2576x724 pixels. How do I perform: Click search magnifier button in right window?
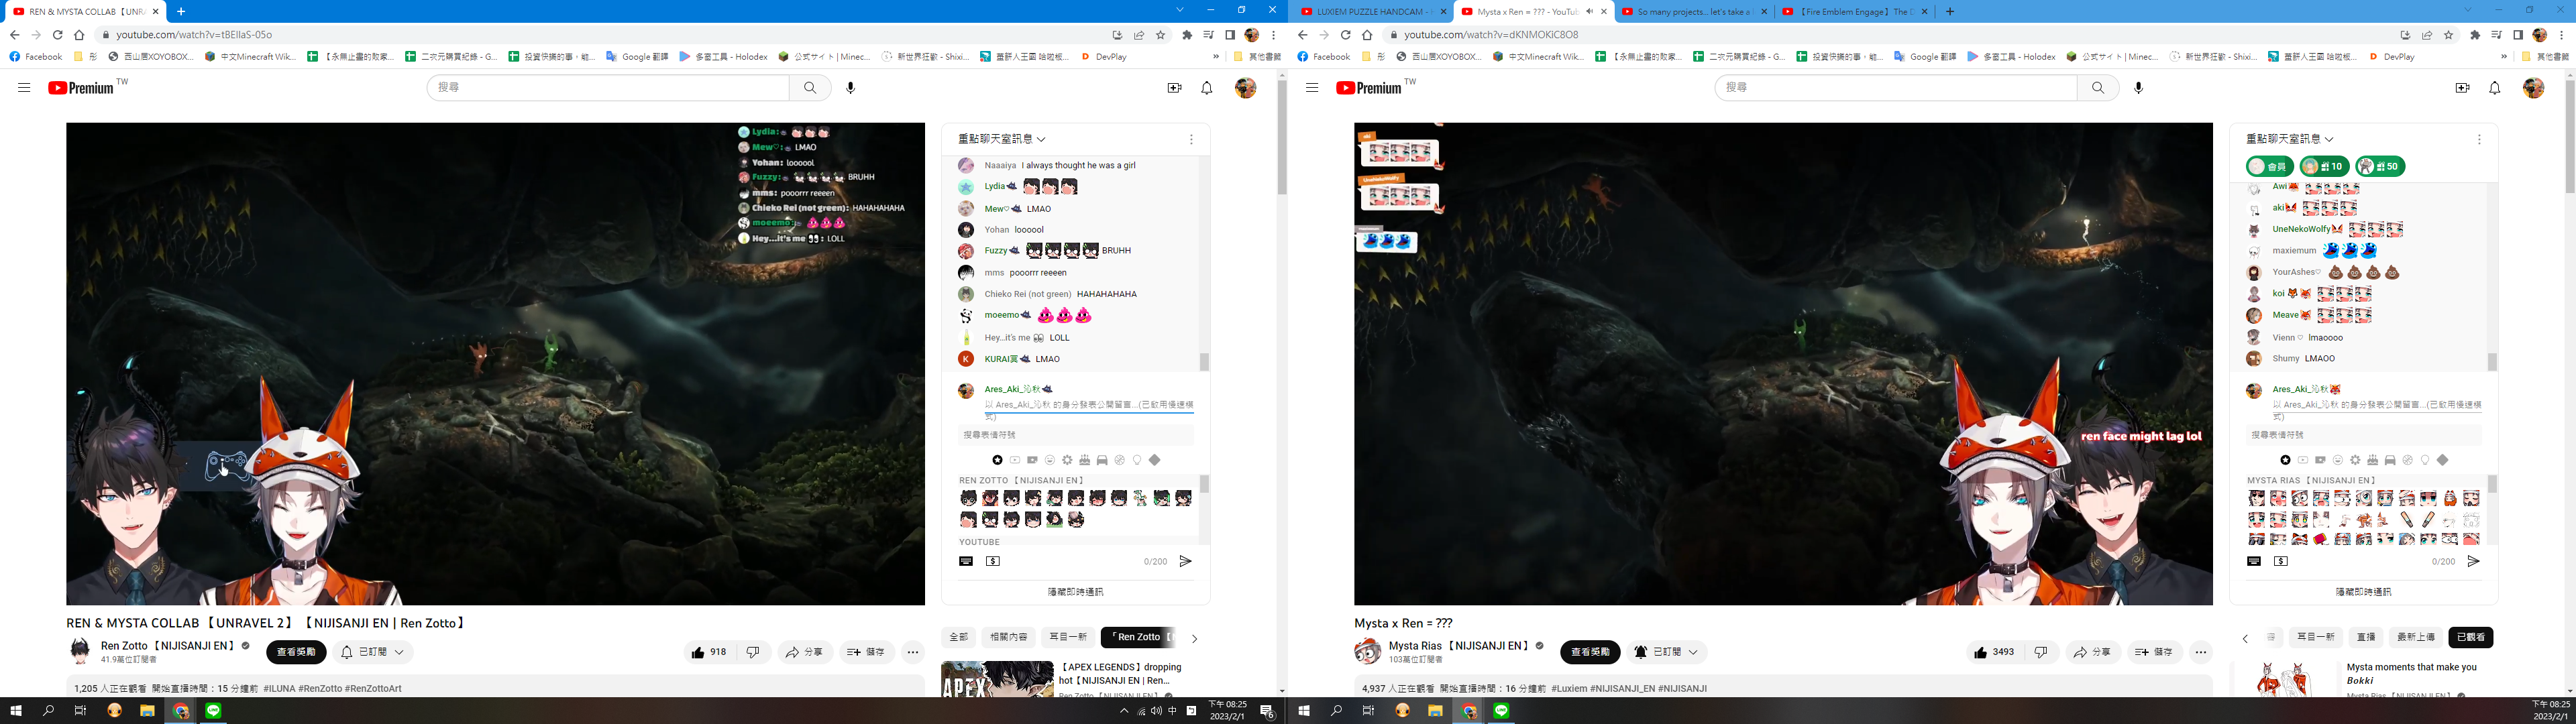2098,88
